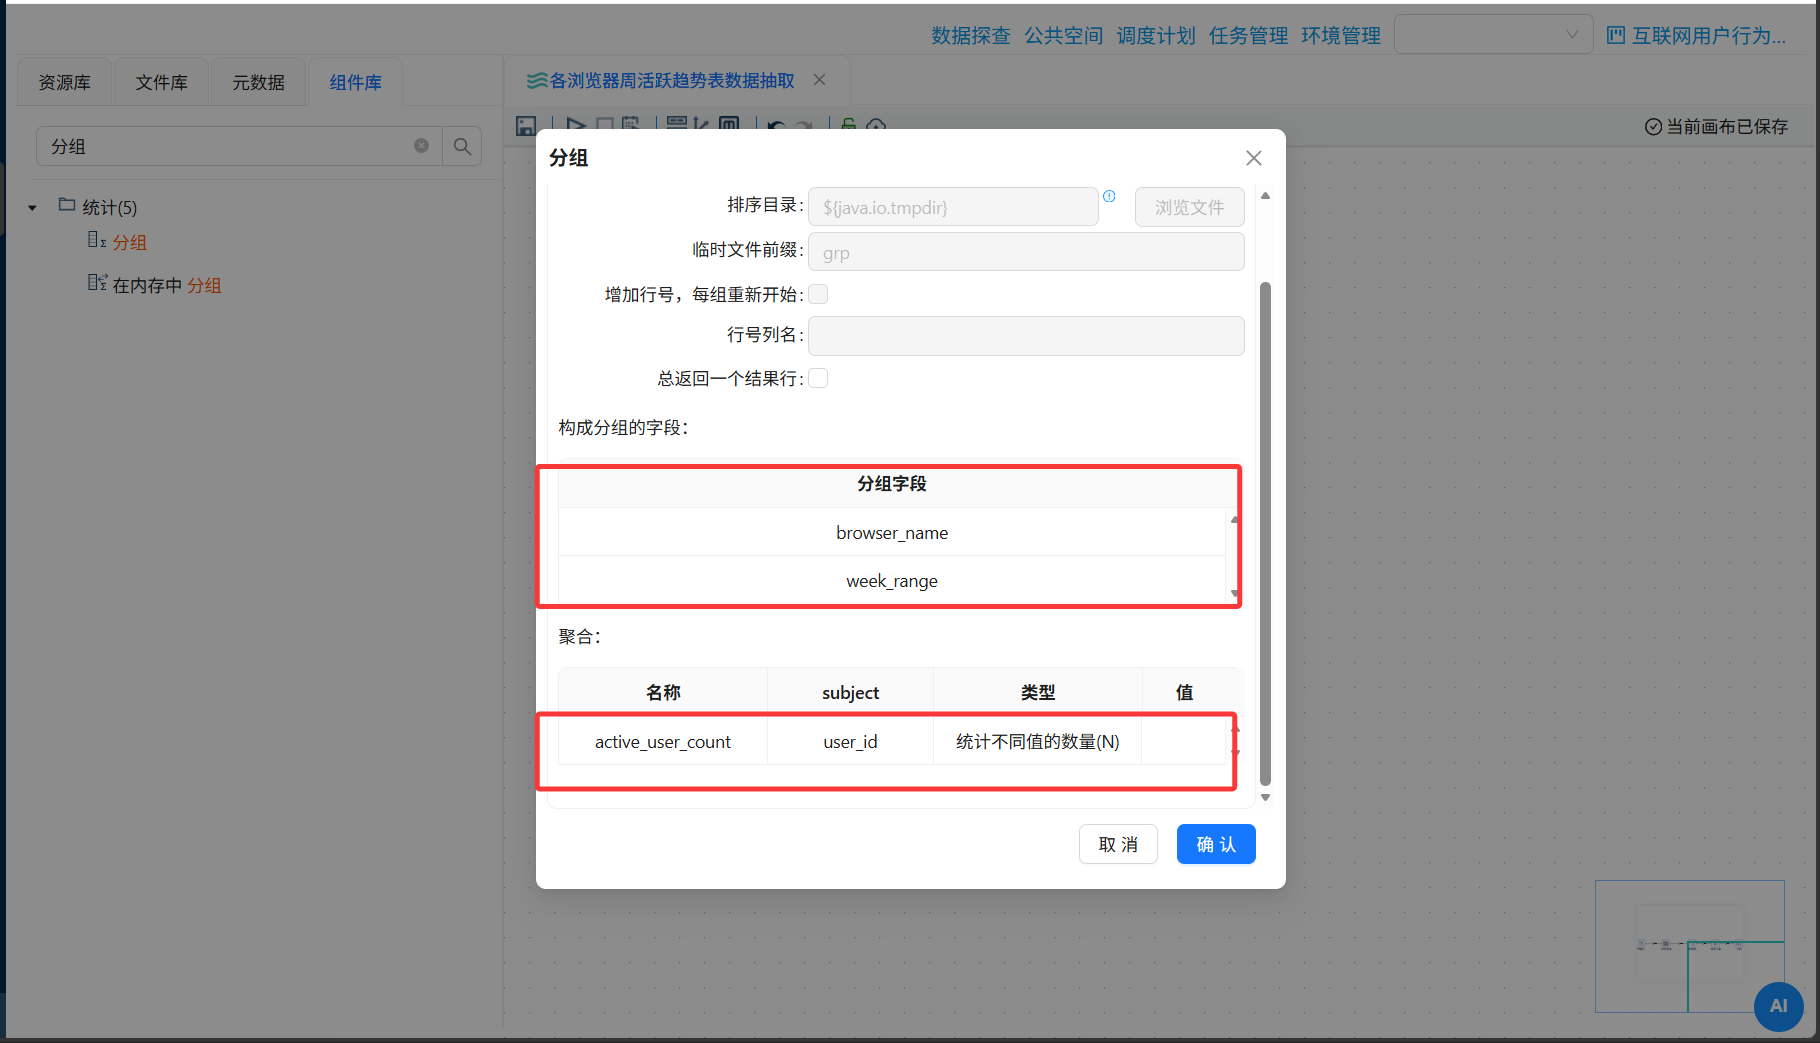
Task: Click the 类型 column header
Action: click(x=1038, y=693)
